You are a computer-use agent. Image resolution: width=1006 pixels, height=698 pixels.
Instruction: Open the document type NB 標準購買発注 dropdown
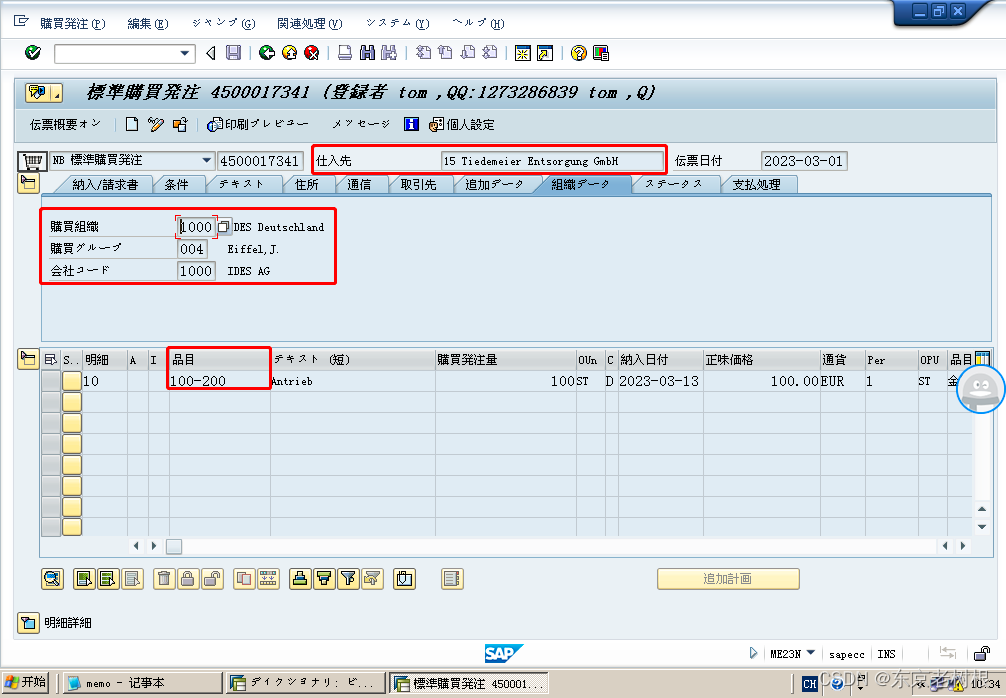(x=207, y=160)
